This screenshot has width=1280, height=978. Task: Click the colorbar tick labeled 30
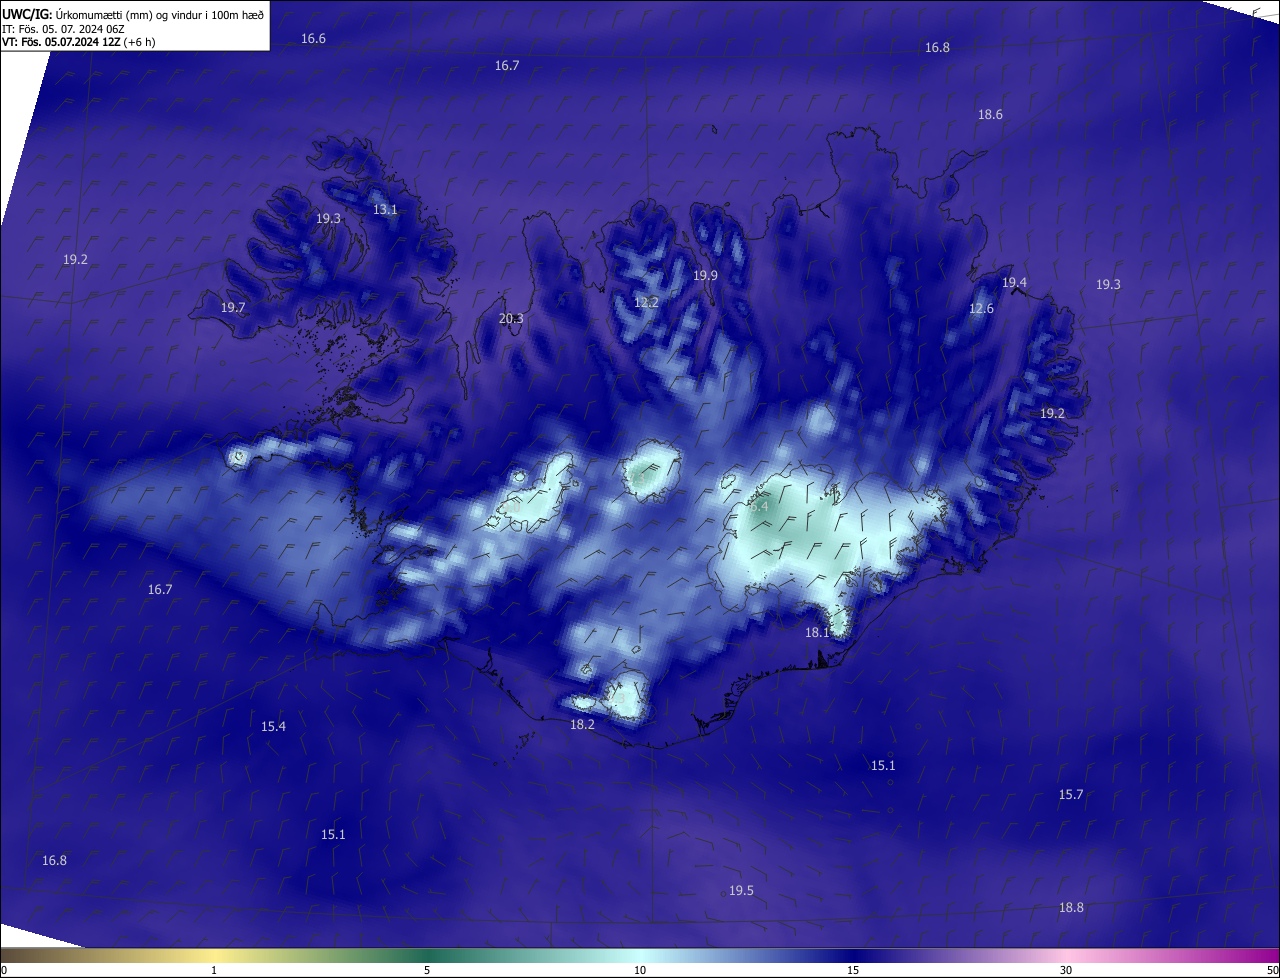point(1066,970)
